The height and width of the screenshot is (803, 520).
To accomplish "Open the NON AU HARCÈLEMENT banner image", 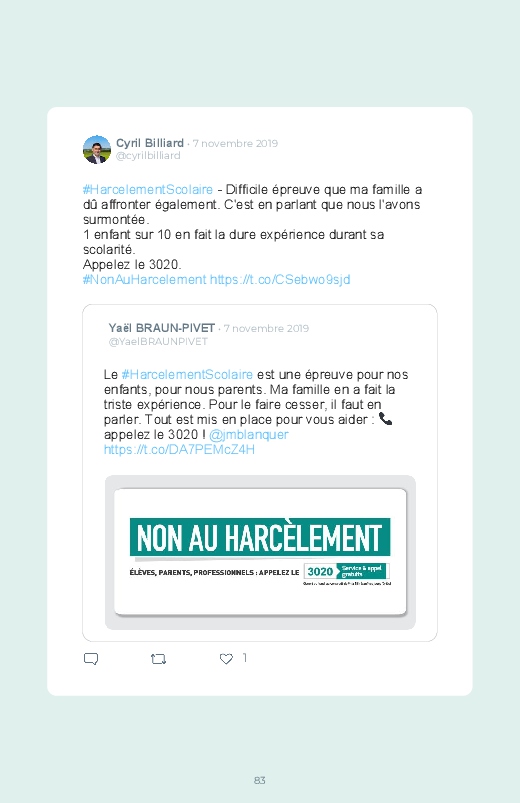I will coord(260,552).
